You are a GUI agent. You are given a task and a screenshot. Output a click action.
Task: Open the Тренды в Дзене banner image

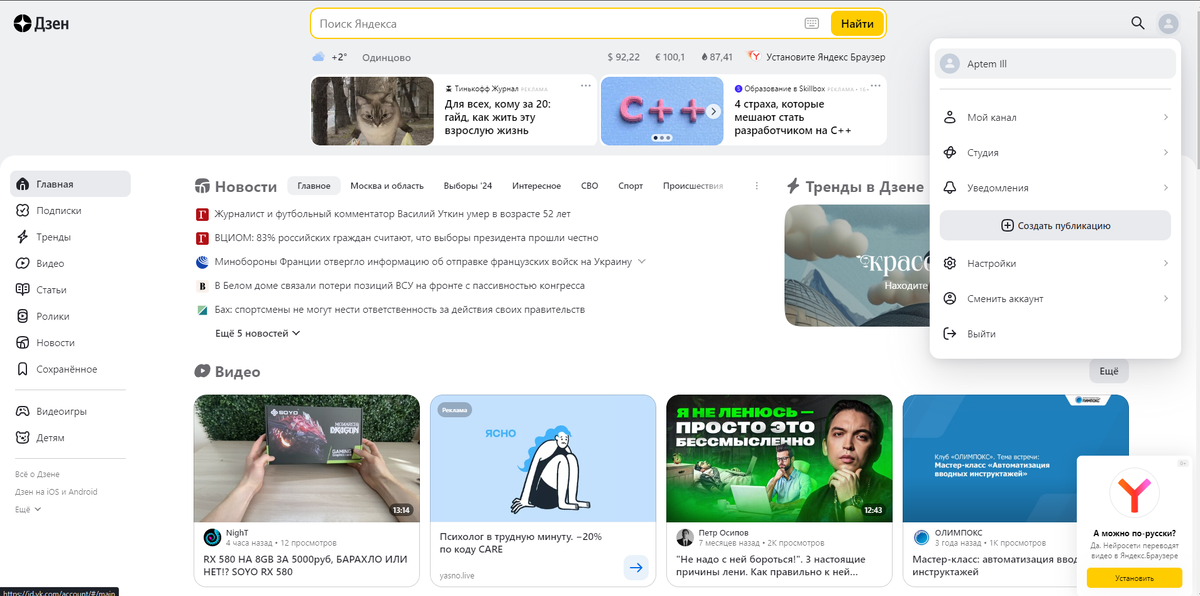(855, 265)
